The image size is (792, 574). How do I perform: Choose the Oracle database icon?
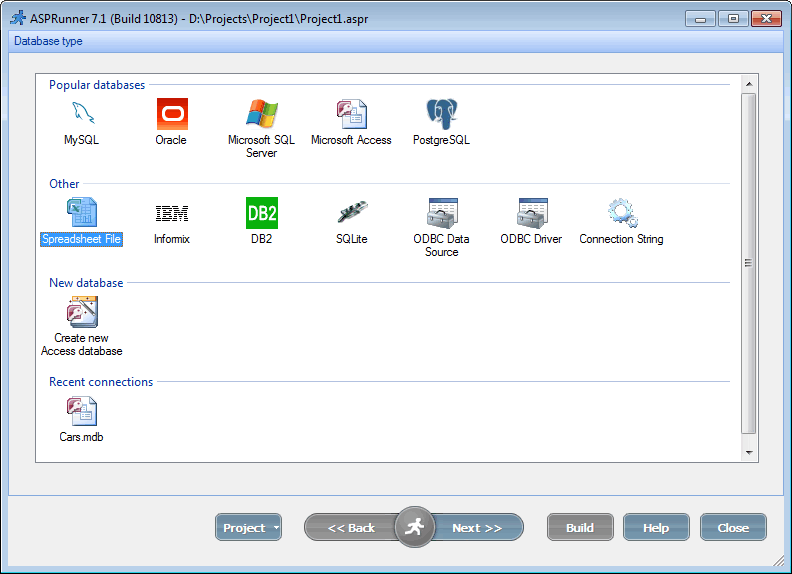(x=171, y=114)
